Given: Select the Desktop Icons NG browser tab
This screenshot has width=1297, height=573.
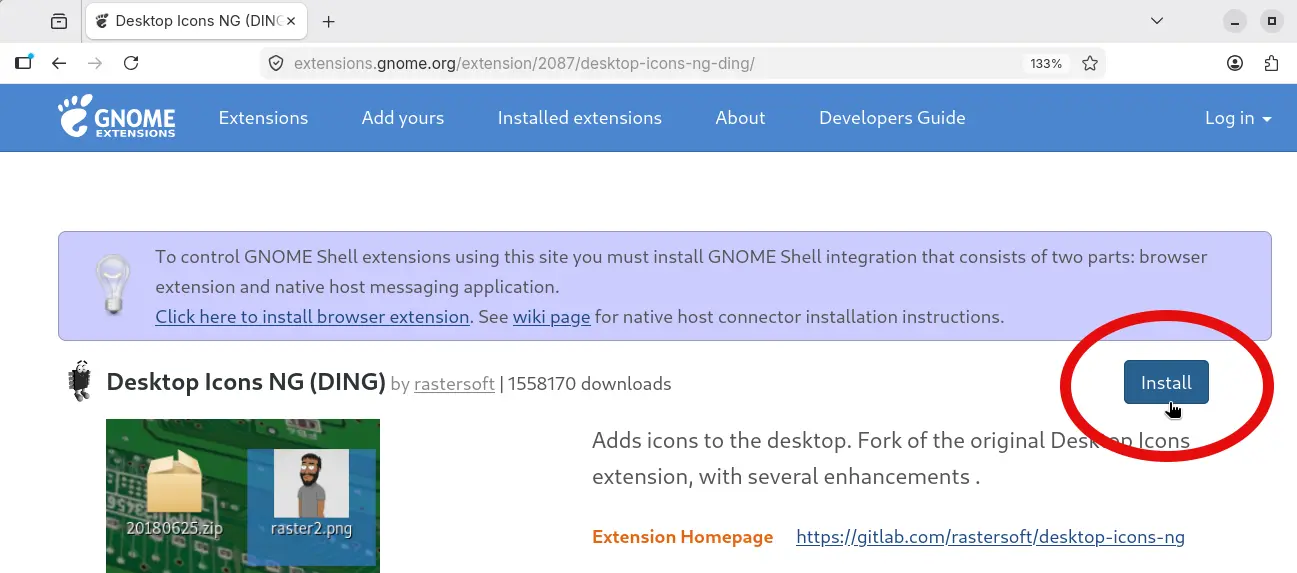Looking at the screenshot, I should 196,21.
